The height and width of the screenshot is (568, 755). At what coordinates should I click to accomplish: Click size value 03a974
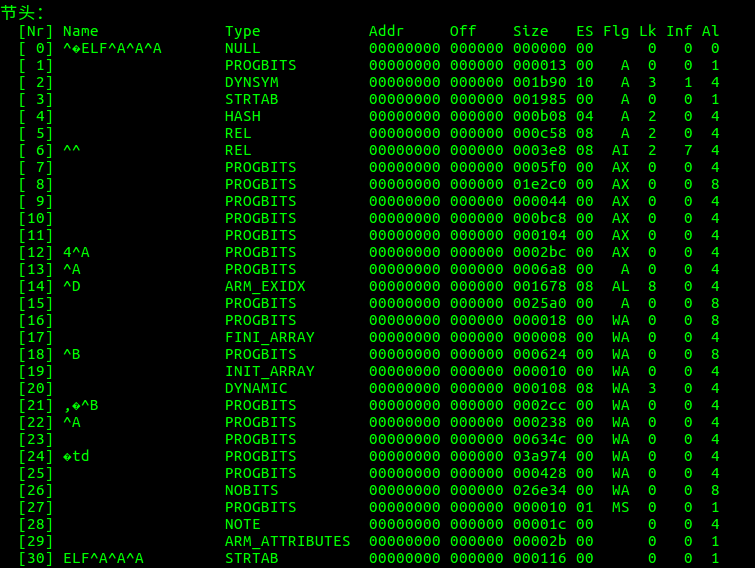539,456
